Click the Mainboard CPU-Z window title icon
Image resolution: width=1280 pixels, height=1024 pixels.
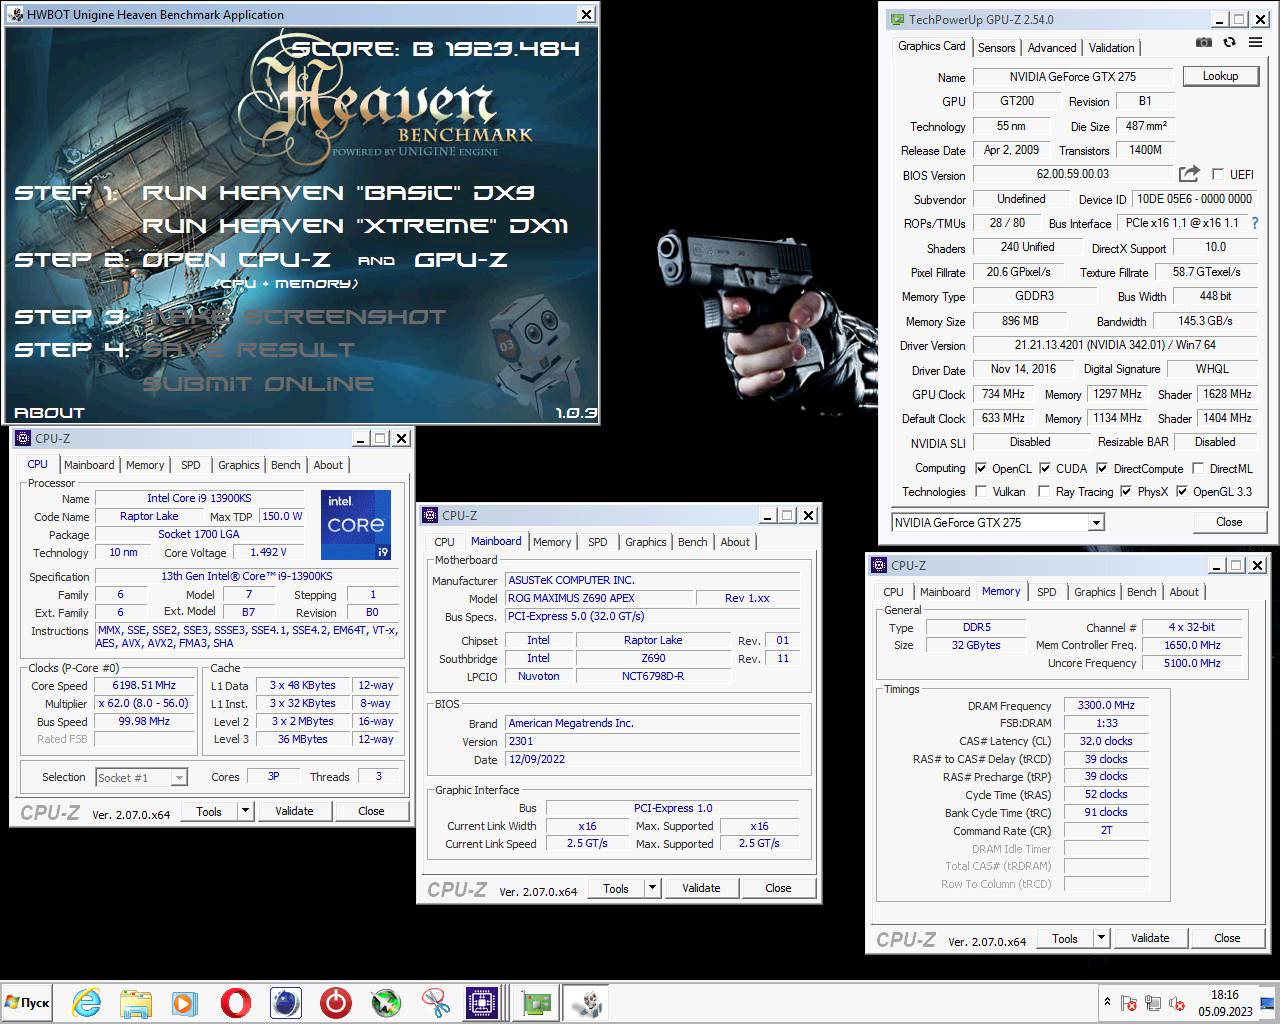pos(431,515)
